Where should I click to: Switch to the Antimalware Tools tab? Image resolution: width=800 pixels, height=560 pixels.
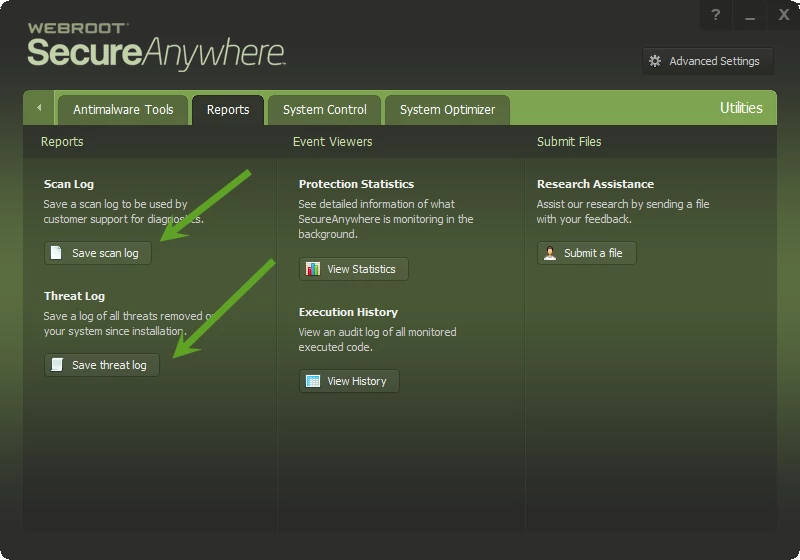coord(123,110)
